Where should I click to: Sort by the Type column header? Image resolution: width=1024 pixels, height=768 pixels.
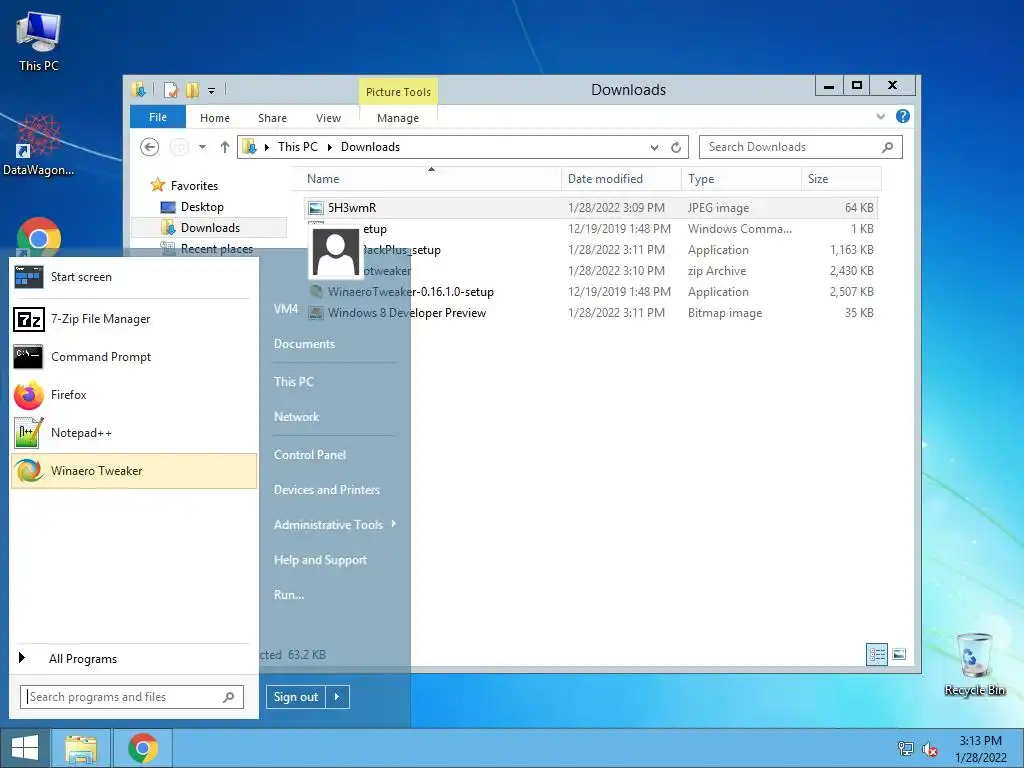(741, 179)
